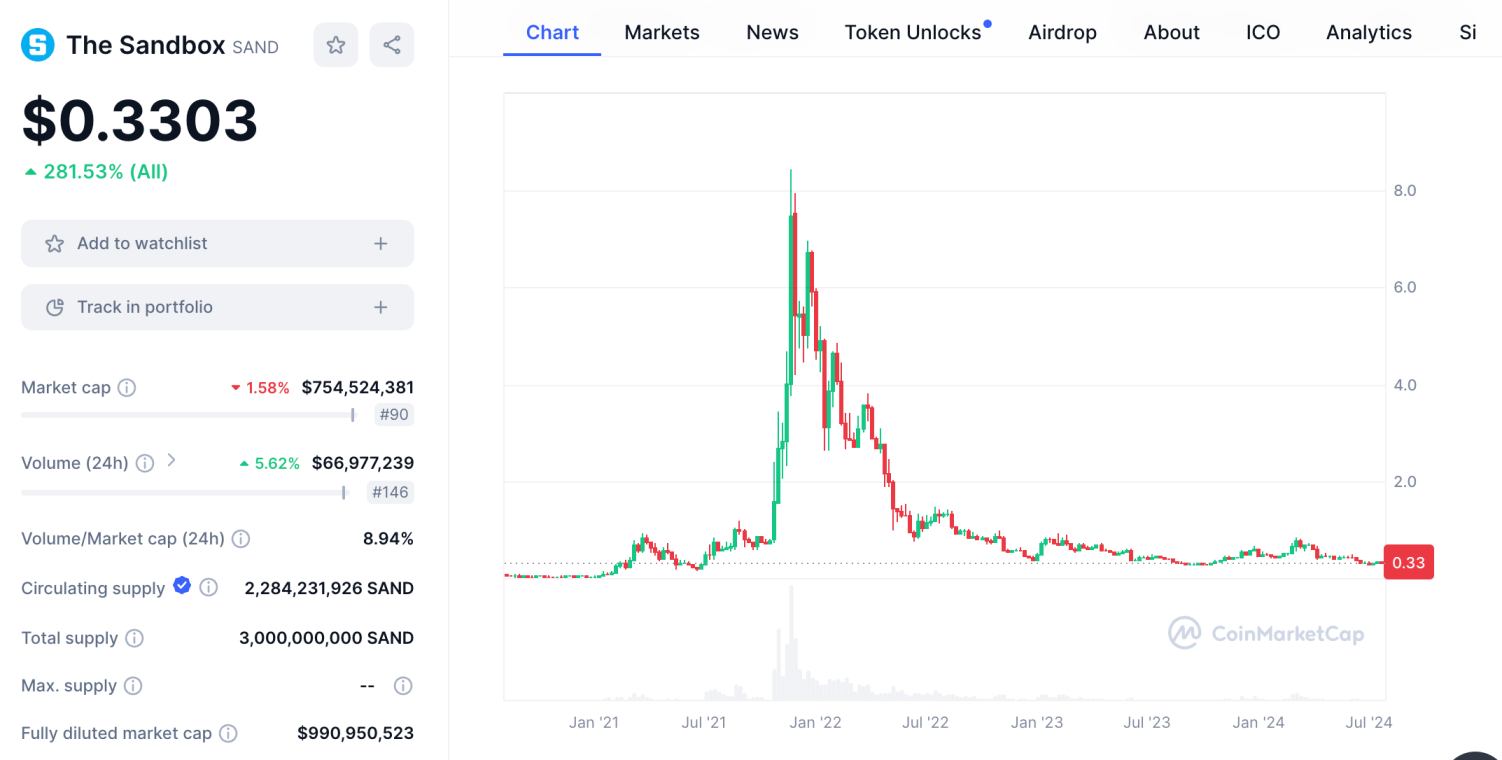Screen dimensions: 1502x760
Task: Click the Jul '24 axis label
Action: tap(1368, 722)
